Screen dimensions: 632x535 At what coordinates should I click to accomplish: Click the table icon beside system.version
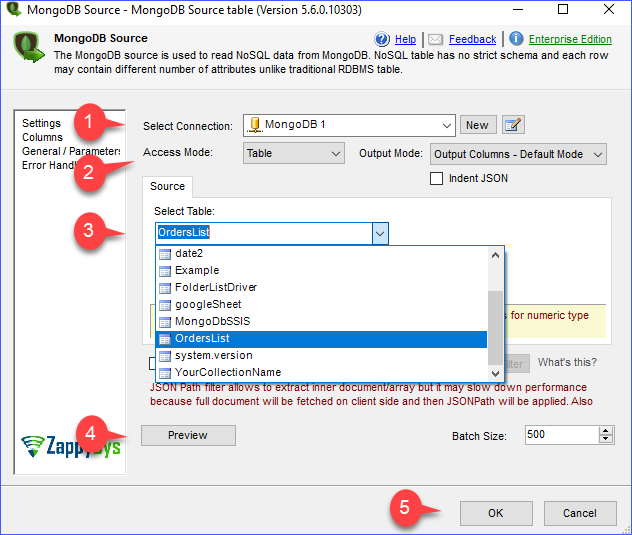click(x=165, y=356)
